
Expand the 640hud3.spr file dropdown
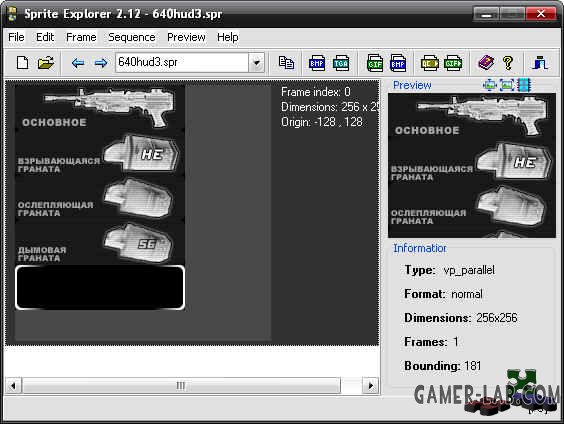(x=256, y=63)
